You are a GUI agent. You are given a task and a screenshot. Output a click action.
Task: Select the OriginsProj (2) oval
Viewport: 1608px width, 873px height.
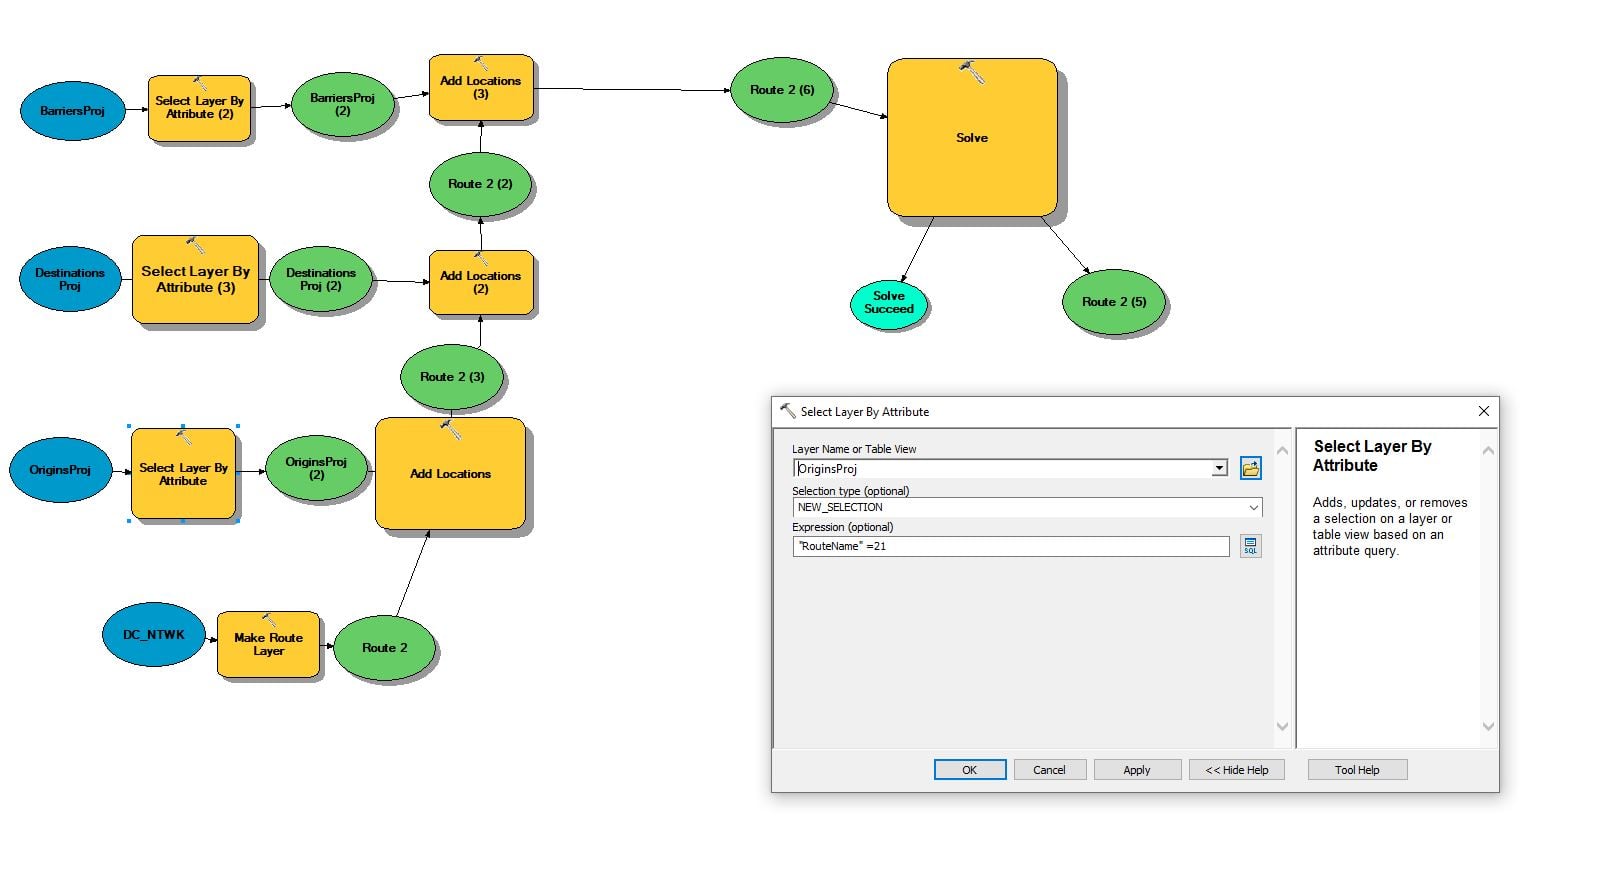[316, 468]
